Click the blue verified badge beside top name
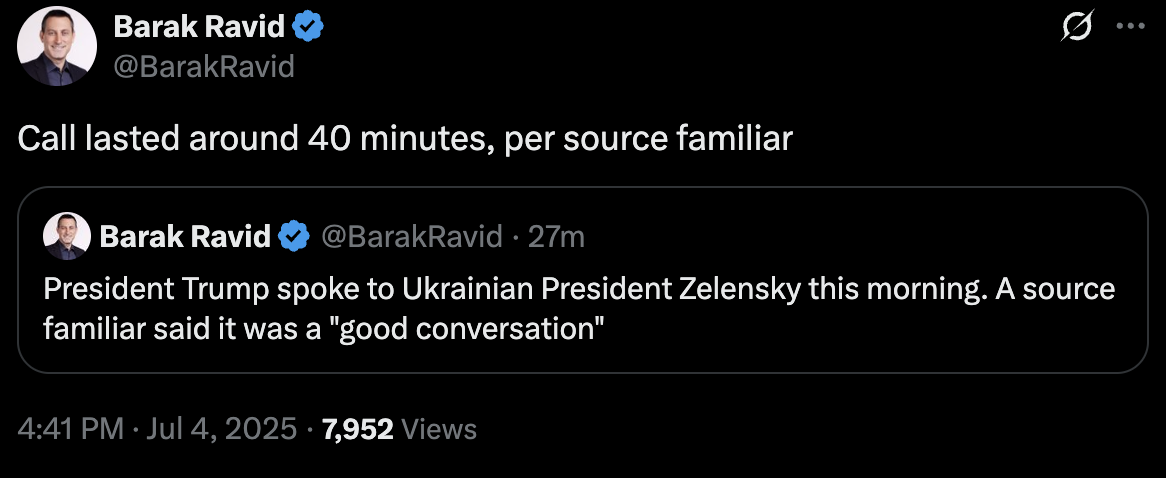This screenshot has width=1166, height=478. coord(308,28)
